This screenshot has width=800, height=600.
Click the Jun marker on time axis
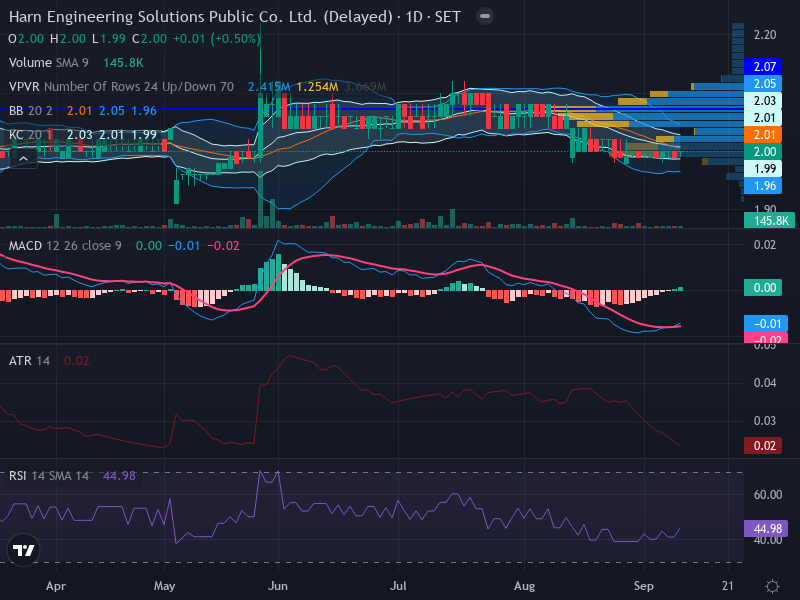tap(278, 586)
